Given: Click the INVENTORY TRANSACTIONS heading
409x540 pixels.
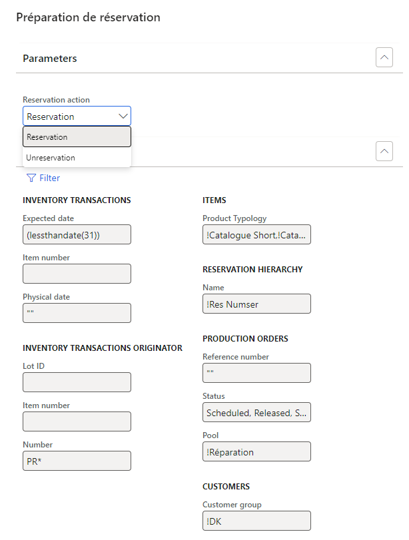Looking at the screenshot, I should pos(77,200).
